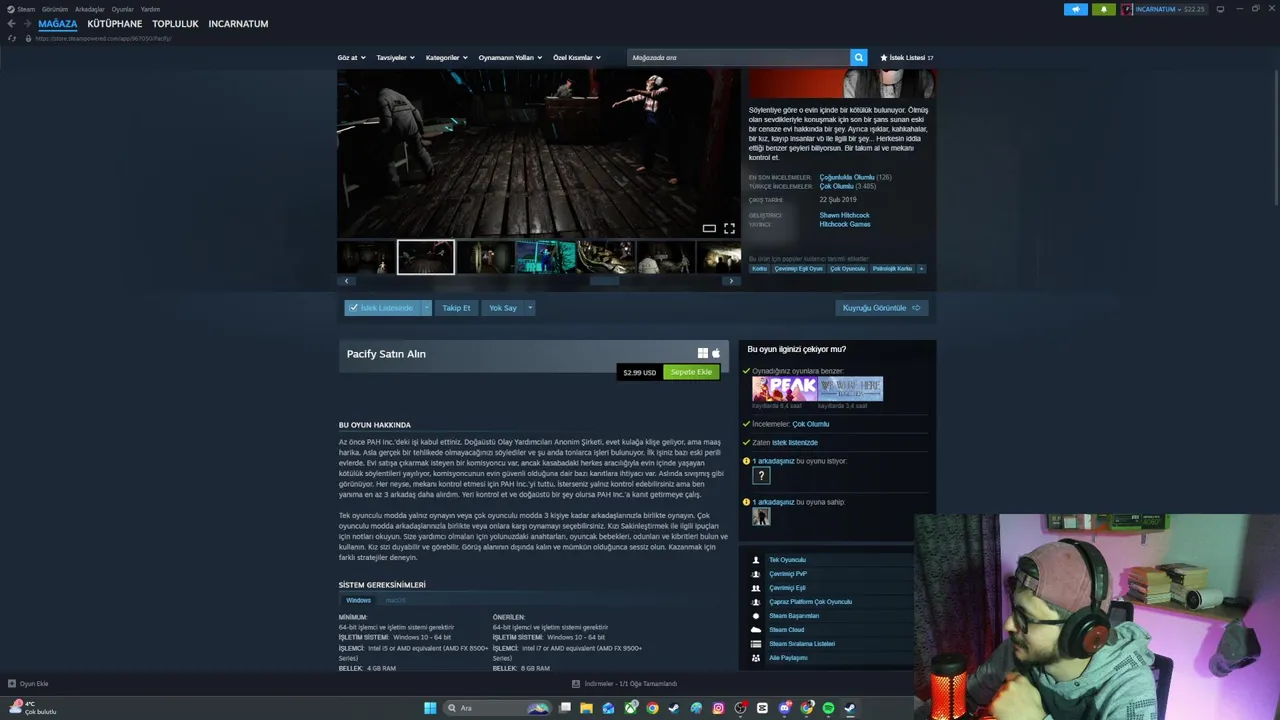Expand the Özel Kısımlar menu
This screenshot has width=1280, height=720.
[577, 58]
